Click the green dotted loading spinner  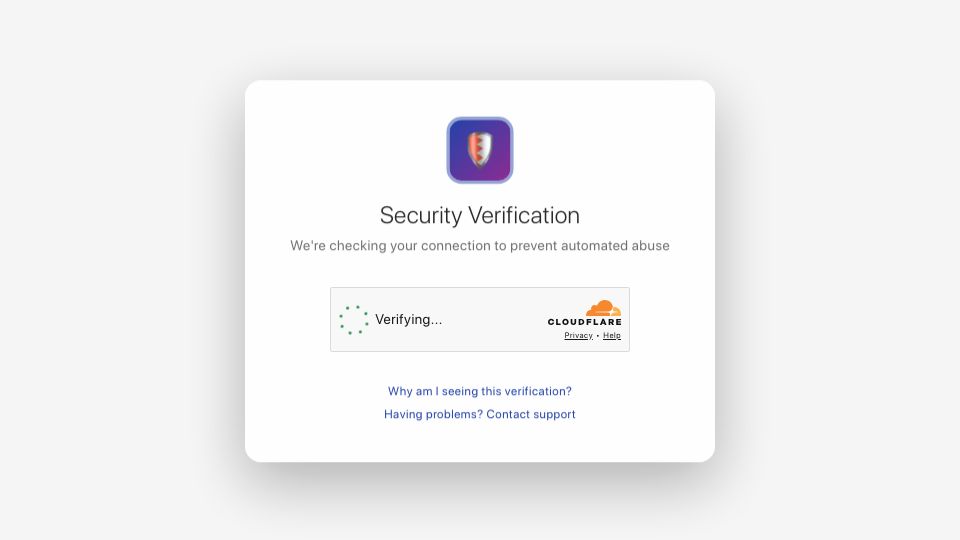[x=354, y=320]
